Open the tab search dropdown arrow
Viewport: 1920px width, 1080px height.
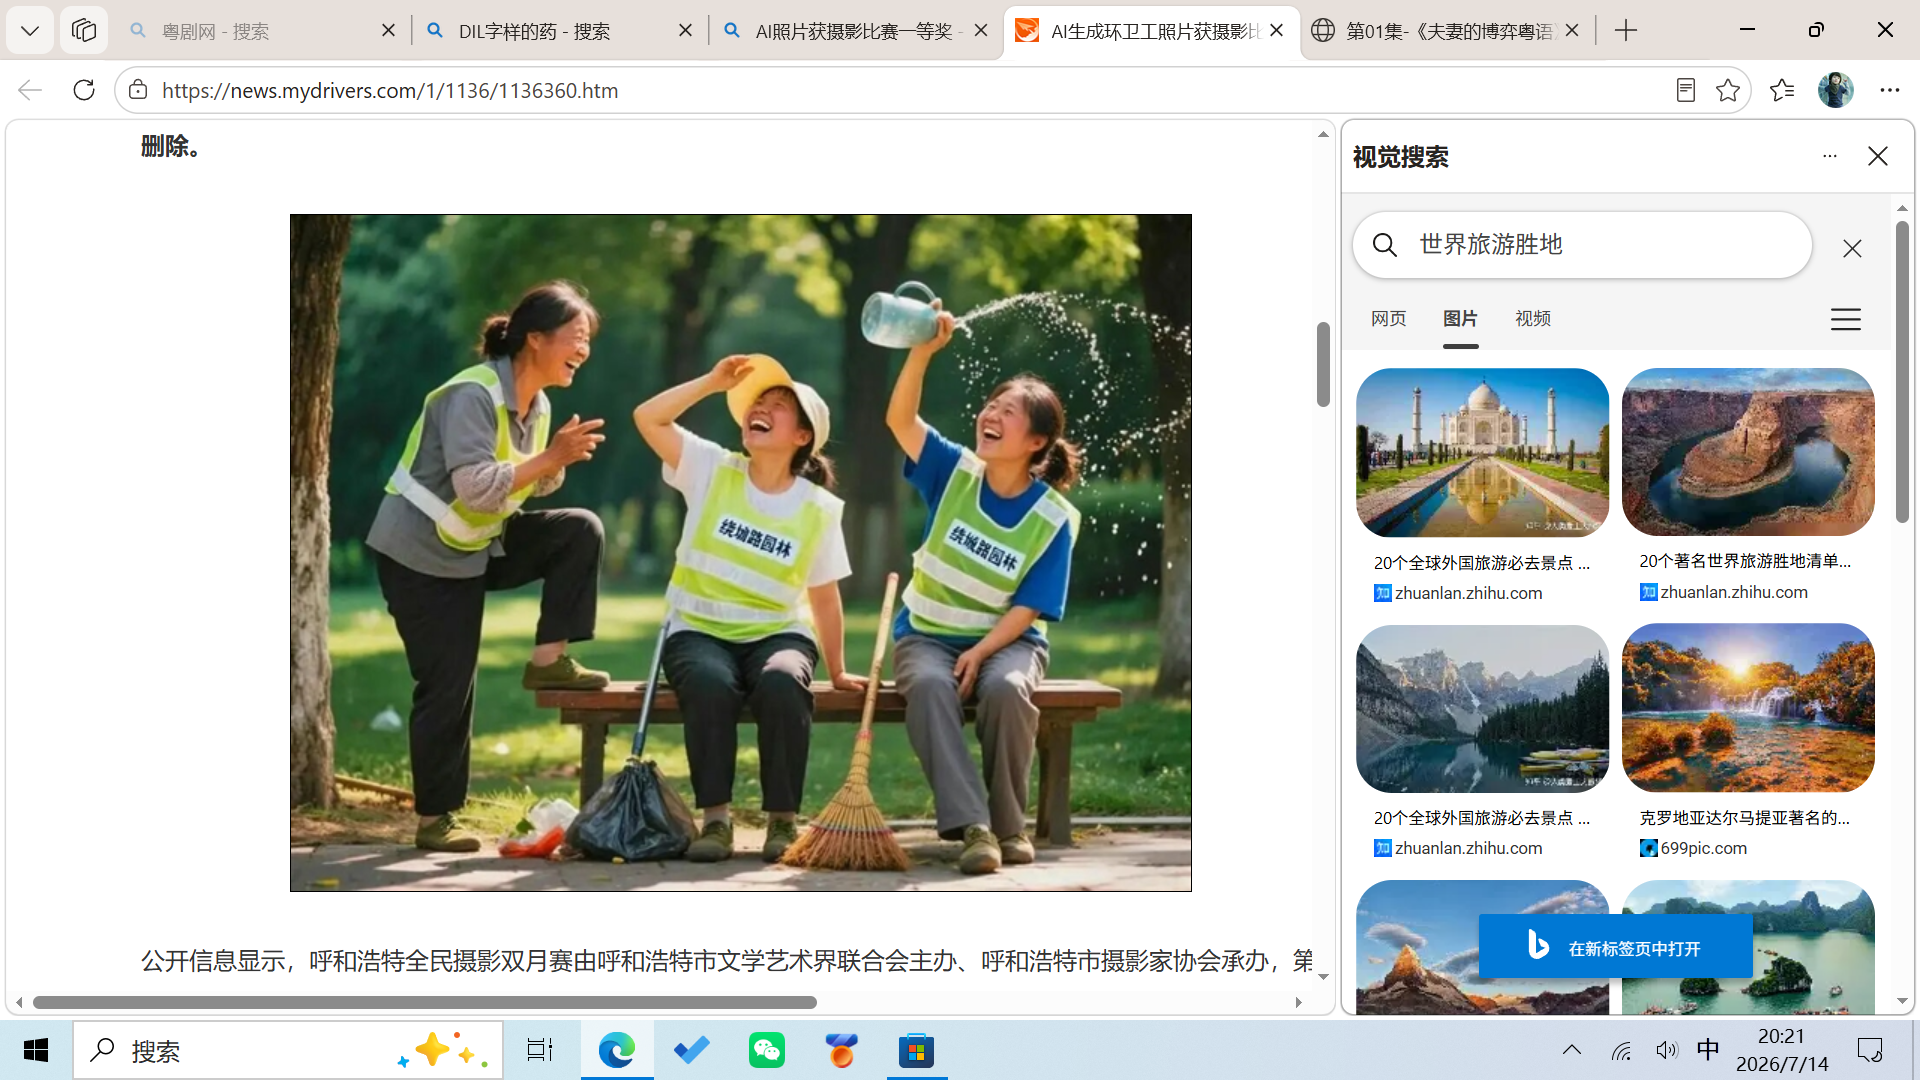(30, 31)
